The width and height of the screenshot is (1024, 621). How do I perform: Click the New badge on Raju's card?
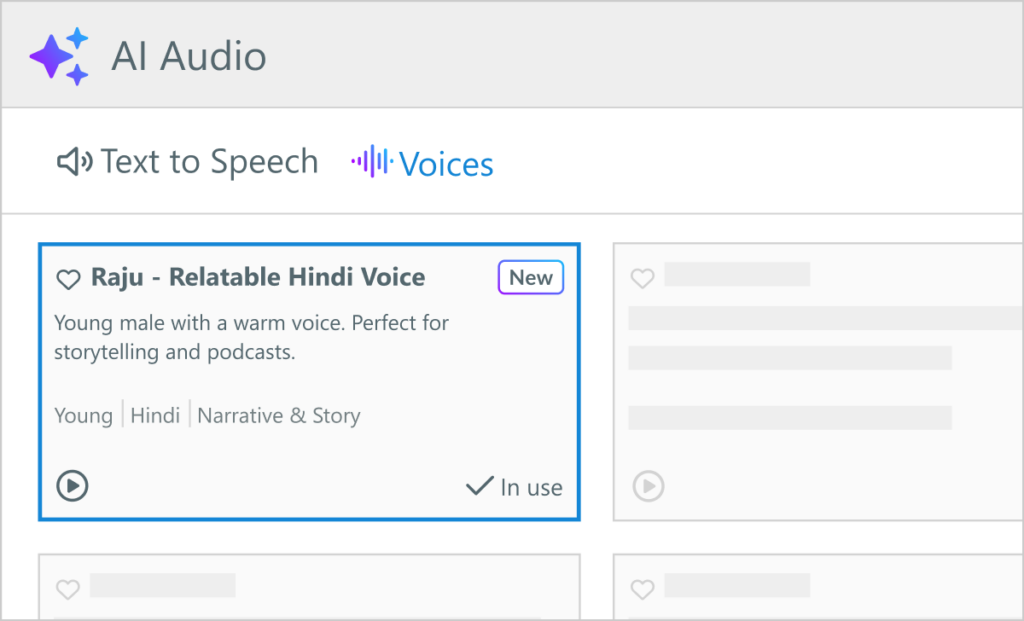[x=531, y=277]
